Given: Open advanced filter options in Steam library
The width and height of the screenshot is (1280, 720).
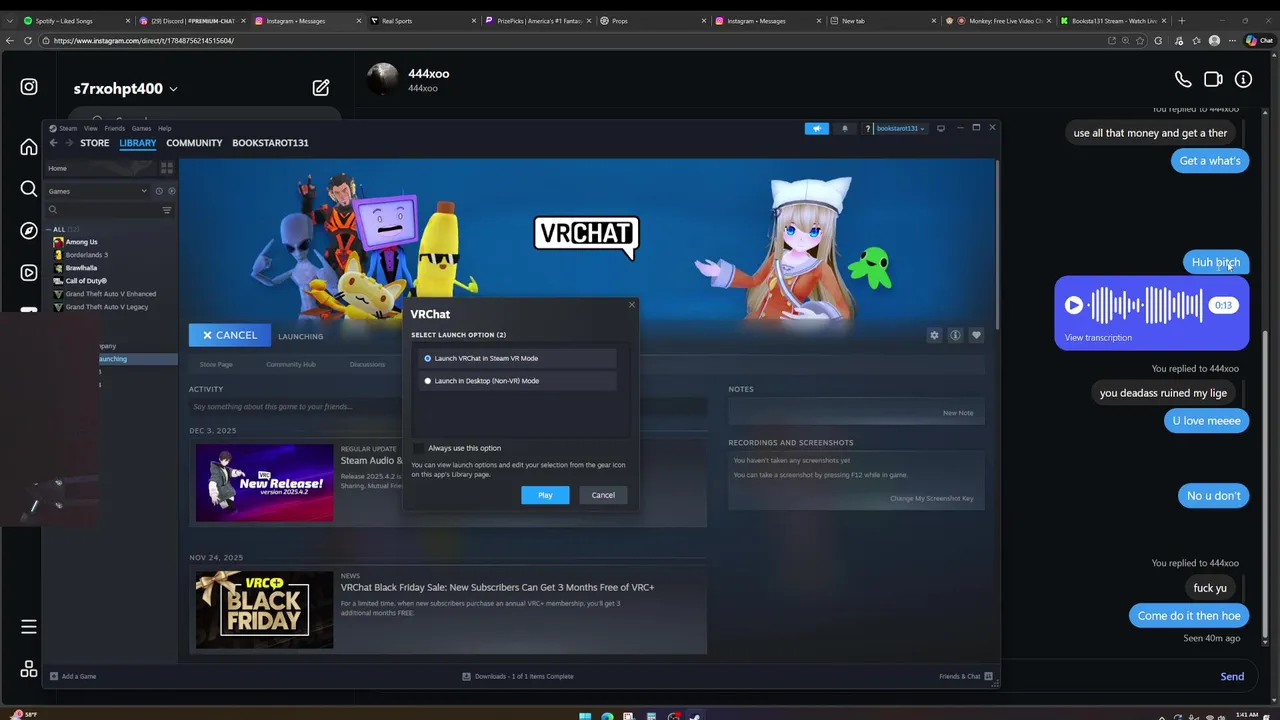Looking at the screenshot, I should point(167,210).
